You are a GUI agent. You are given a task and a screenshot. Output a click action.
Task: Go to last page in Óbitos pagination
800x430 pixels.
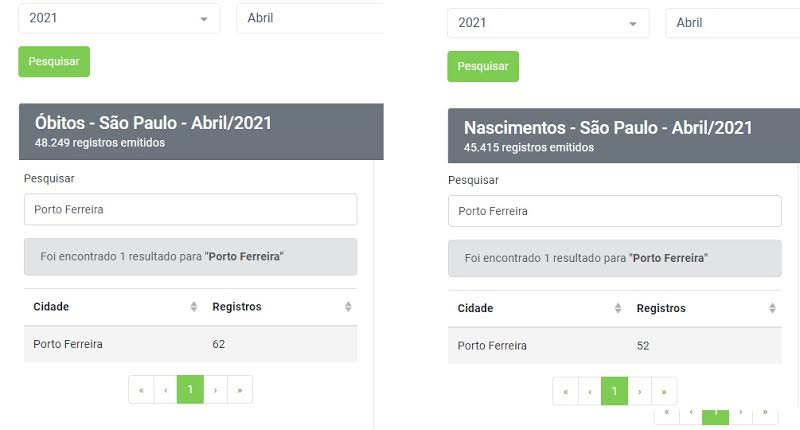(240, 390)
